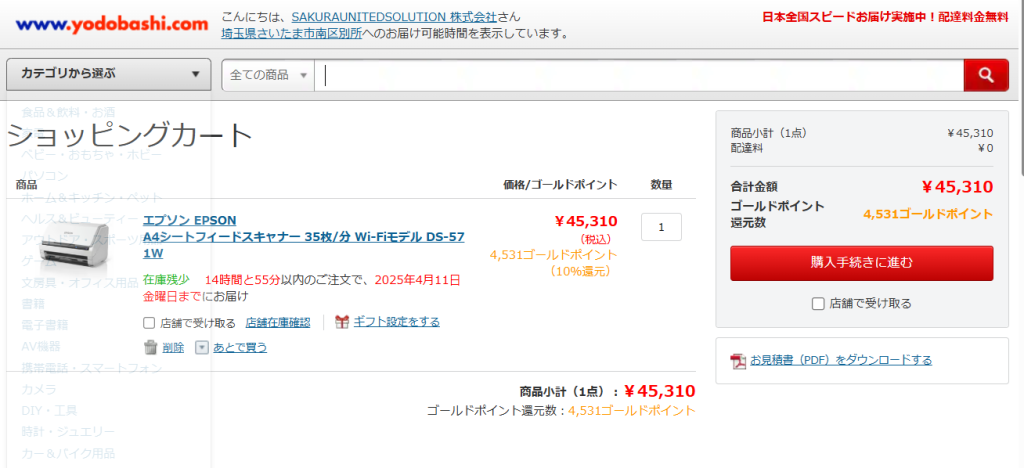
Task: Expand the カテゴリから選ぶ category dropdown
Action: click(x=108, y=74)
